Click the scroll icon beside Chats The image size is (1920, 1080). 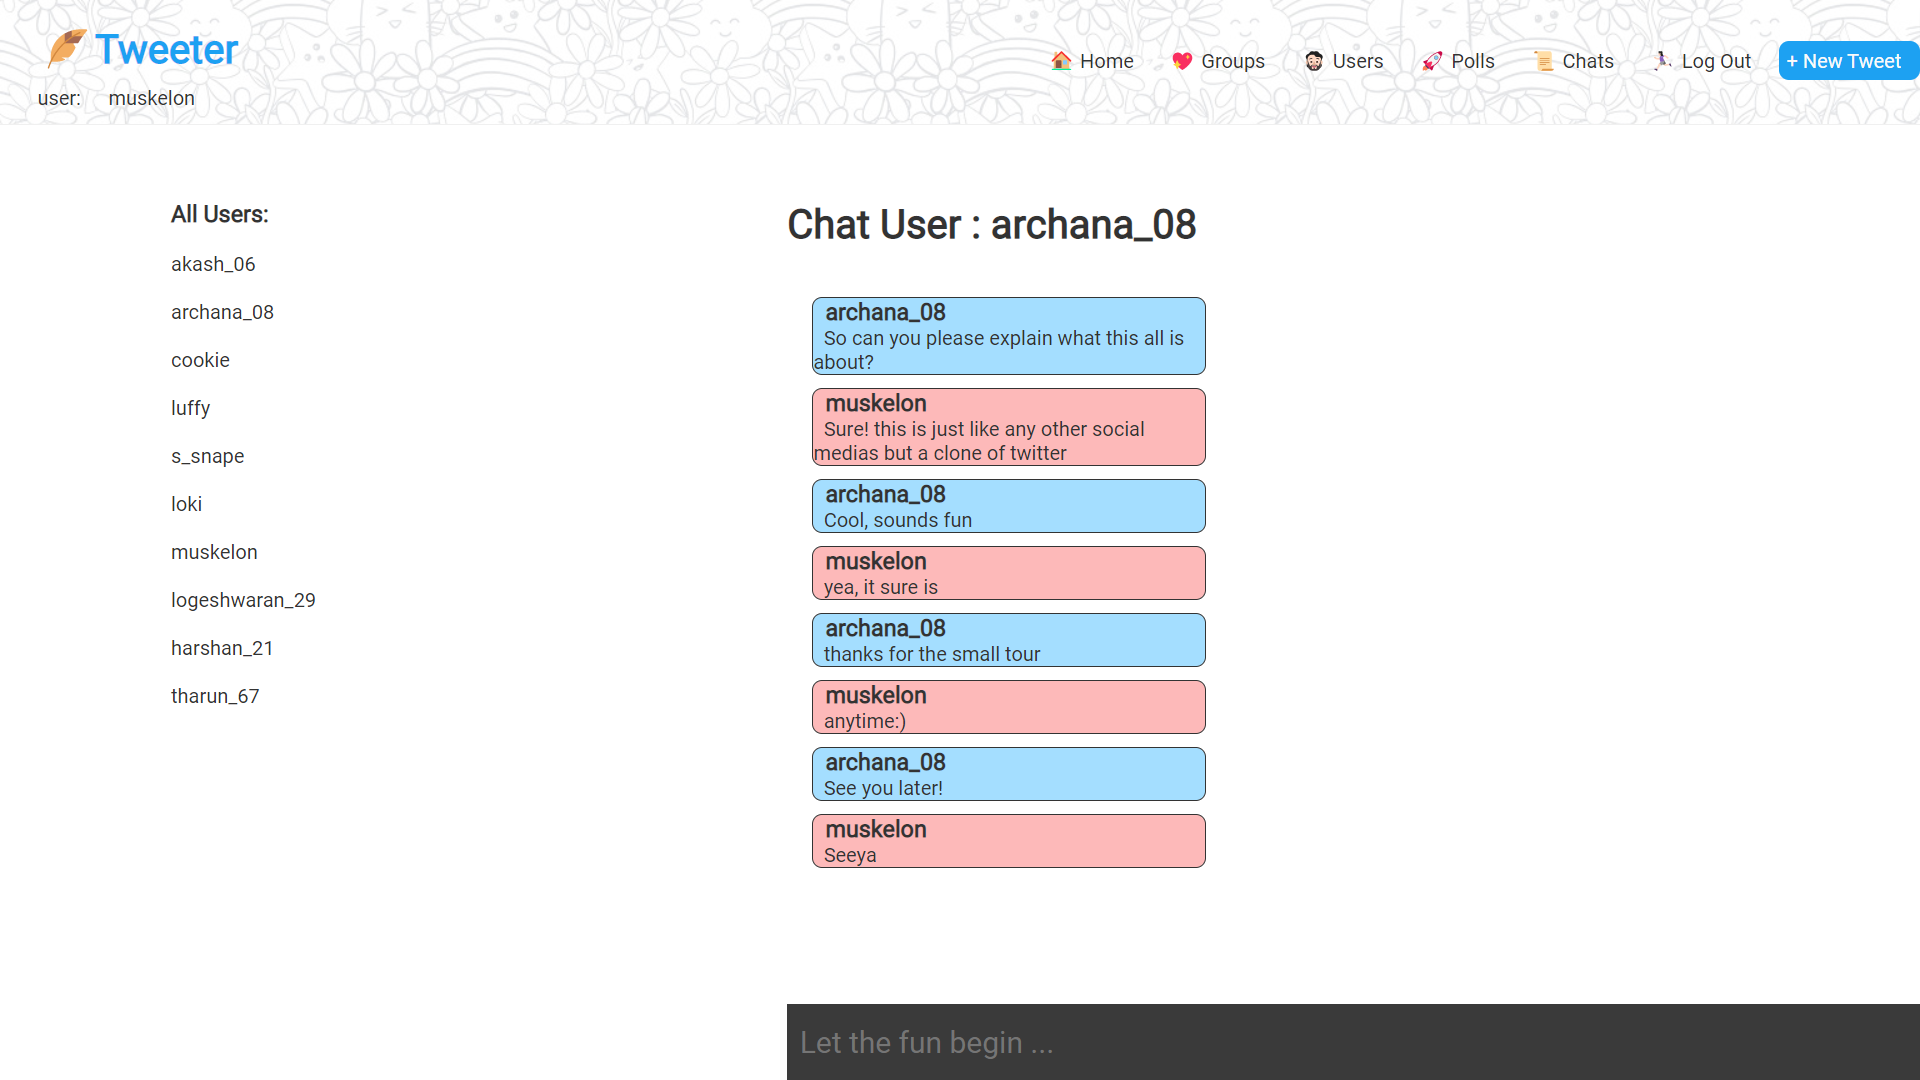tap(1544, 61)
